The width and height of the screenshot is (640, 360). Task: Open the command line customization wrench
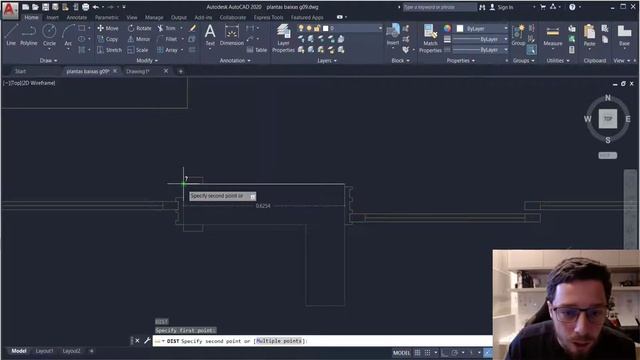point(147,340)
